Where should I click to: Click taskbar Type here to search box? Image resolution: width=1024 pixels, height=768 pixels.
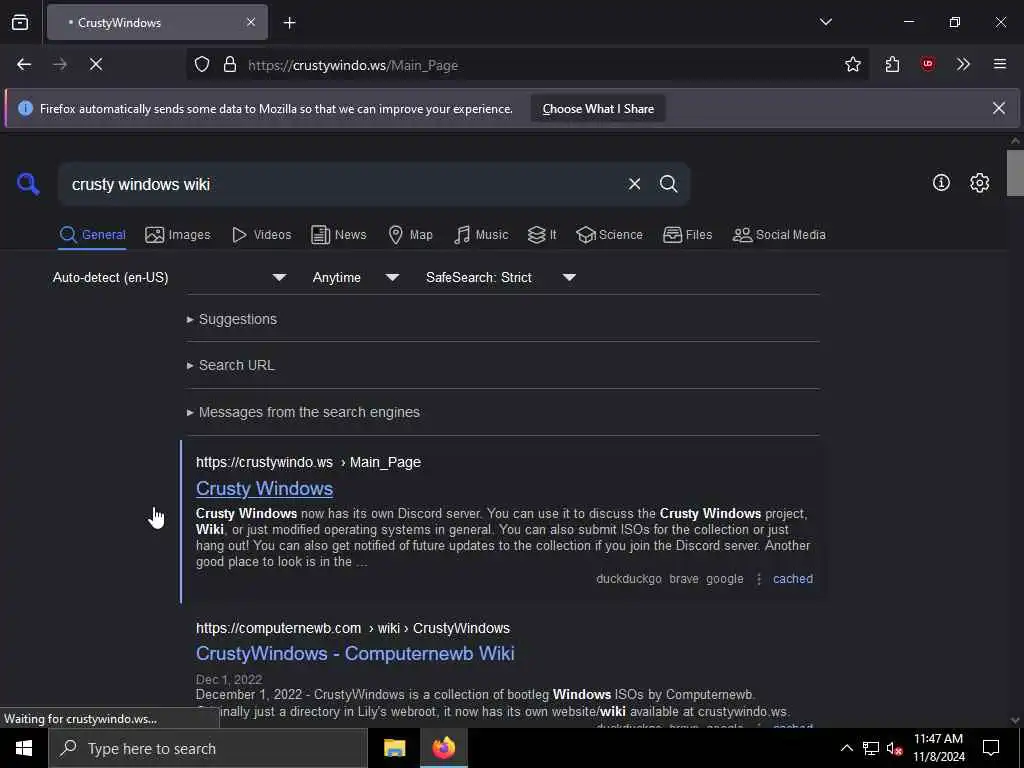[208, 748]
